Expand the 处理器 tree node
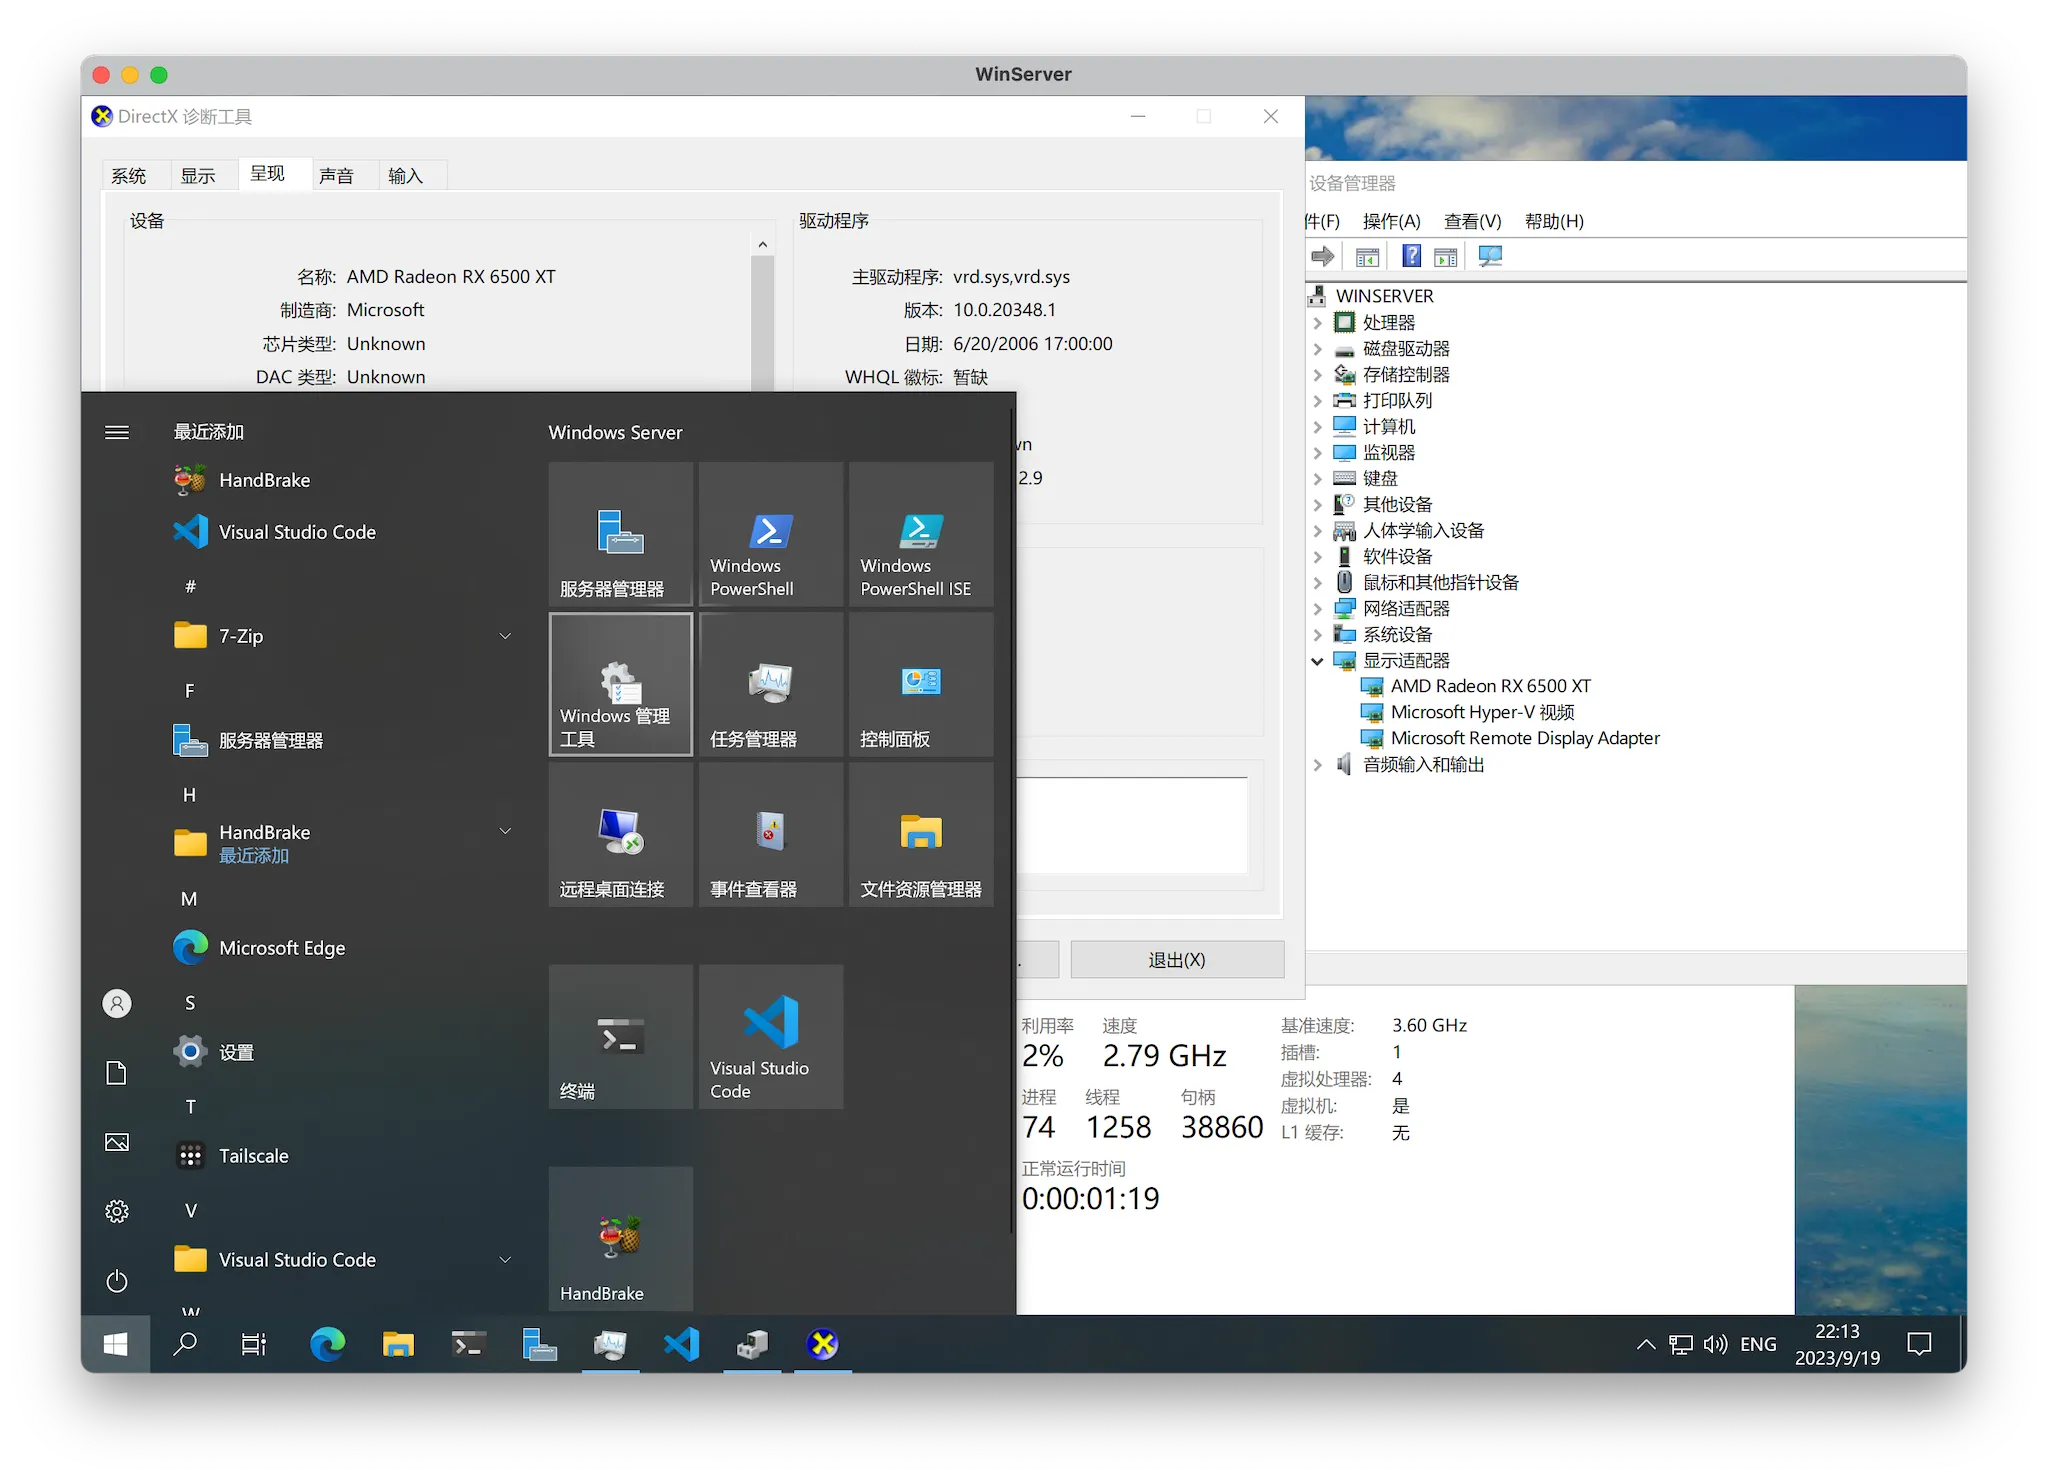 [1317, 323]
